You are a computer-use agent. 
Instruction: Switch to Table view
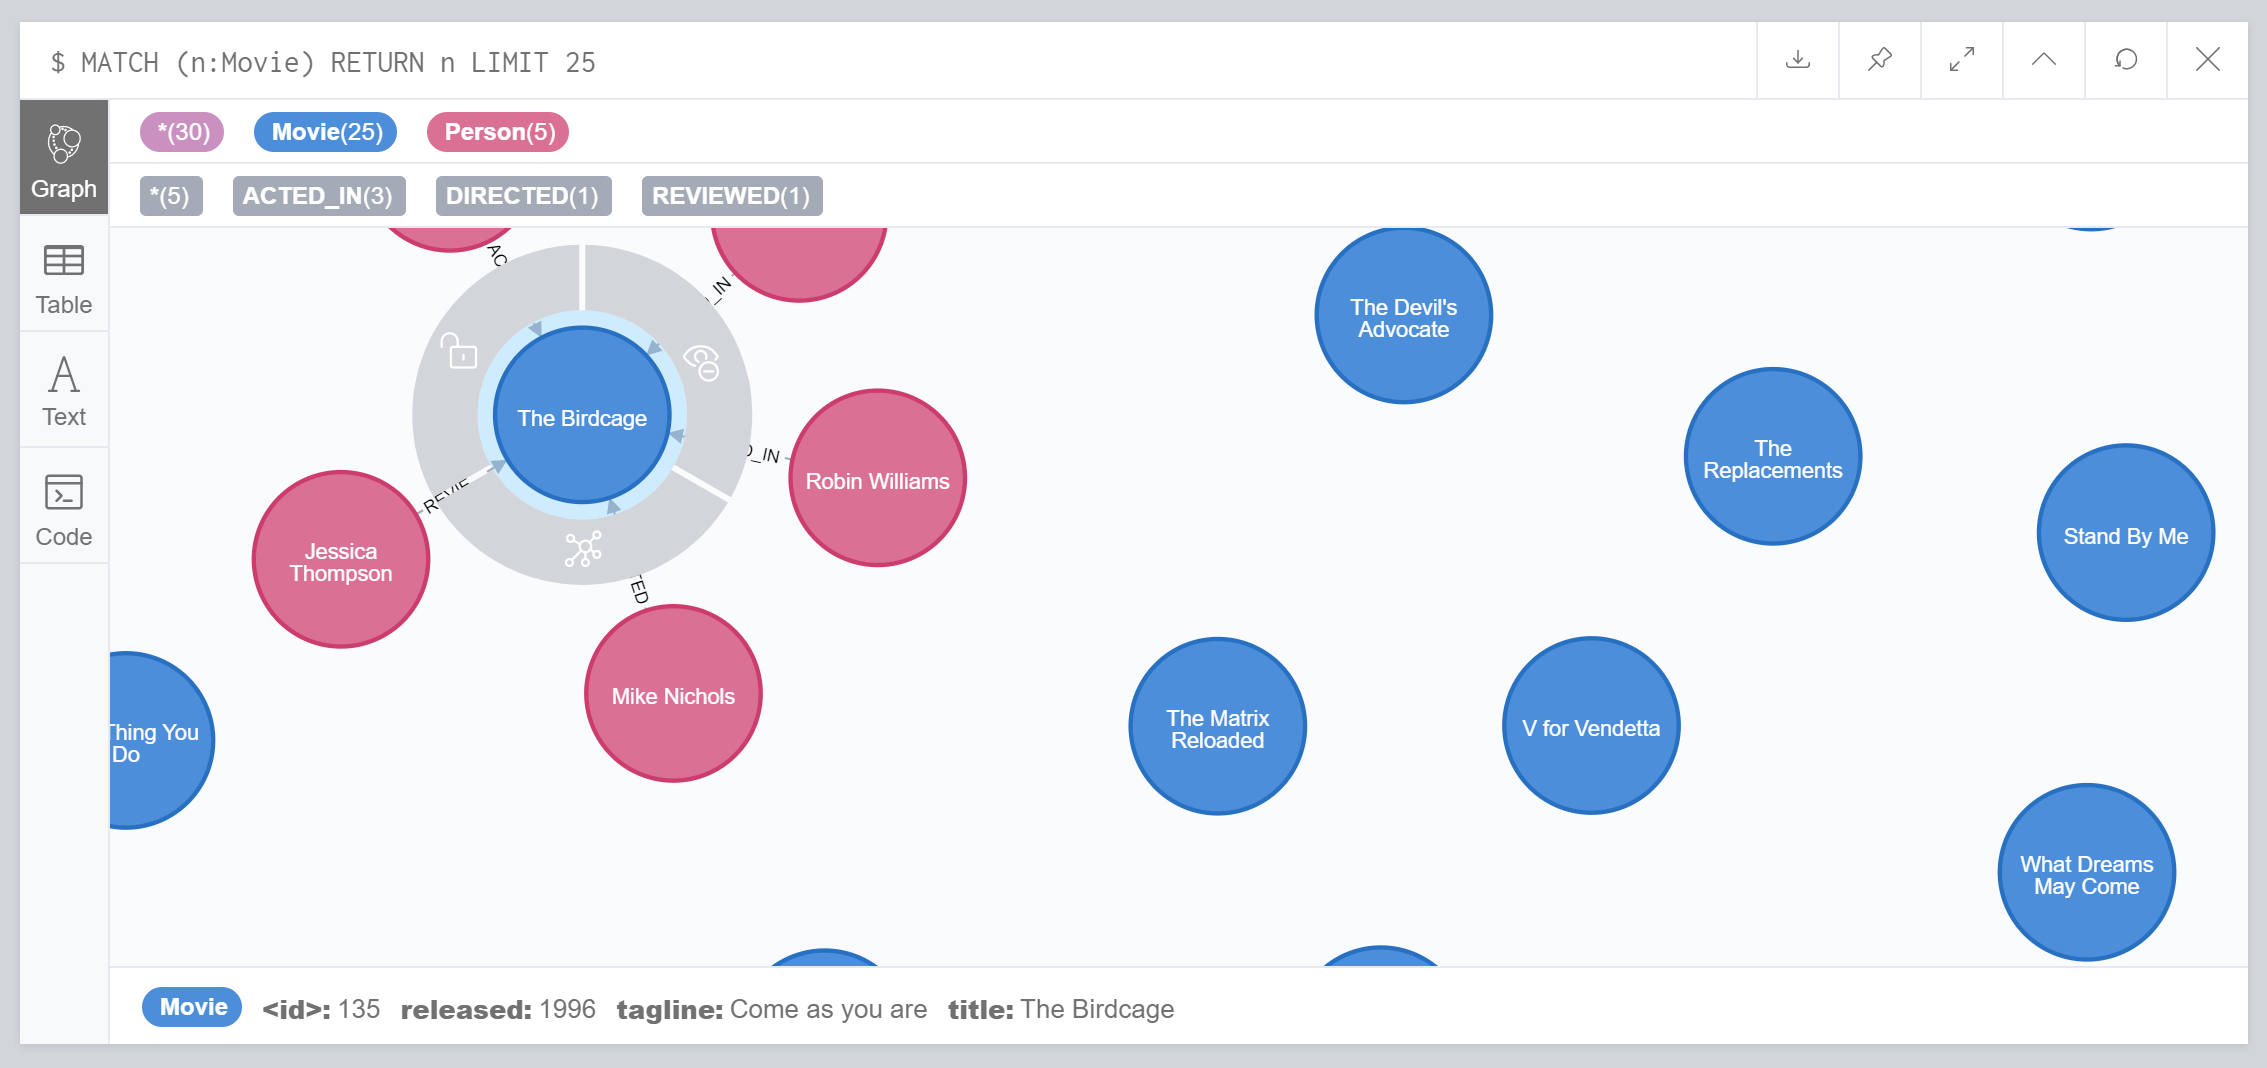tap(64, 279)
